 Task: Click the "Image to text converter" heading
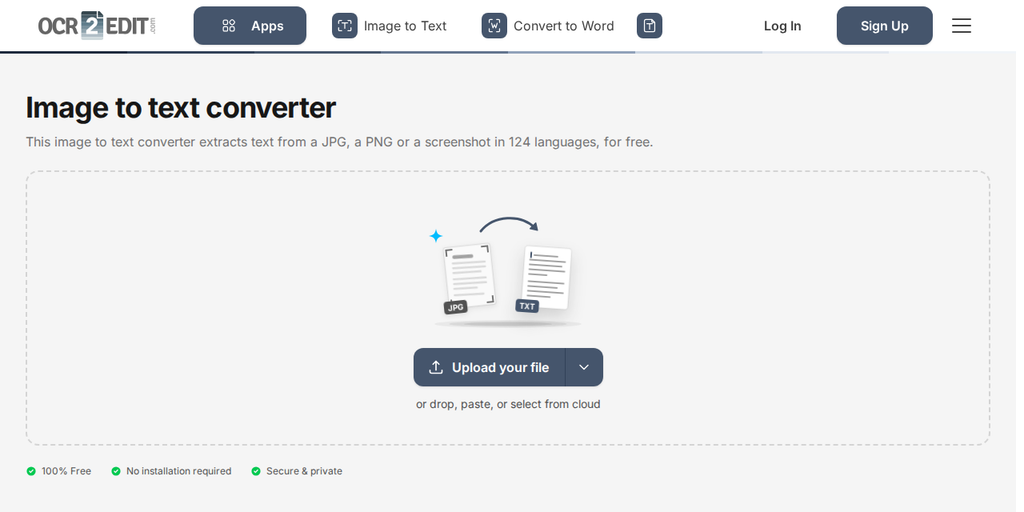pos(182,108)
